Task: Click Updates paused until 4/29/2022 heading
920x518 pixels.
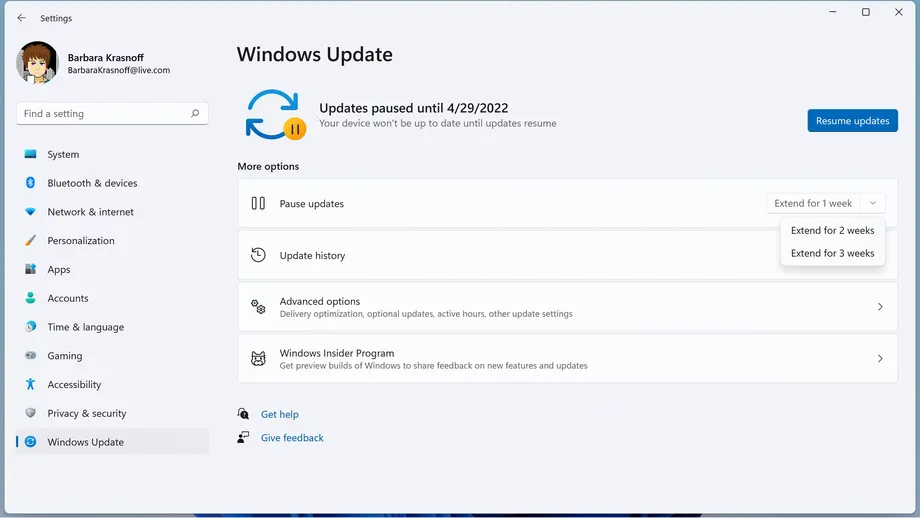Action: pyautogui.click(x=414, y=108)
